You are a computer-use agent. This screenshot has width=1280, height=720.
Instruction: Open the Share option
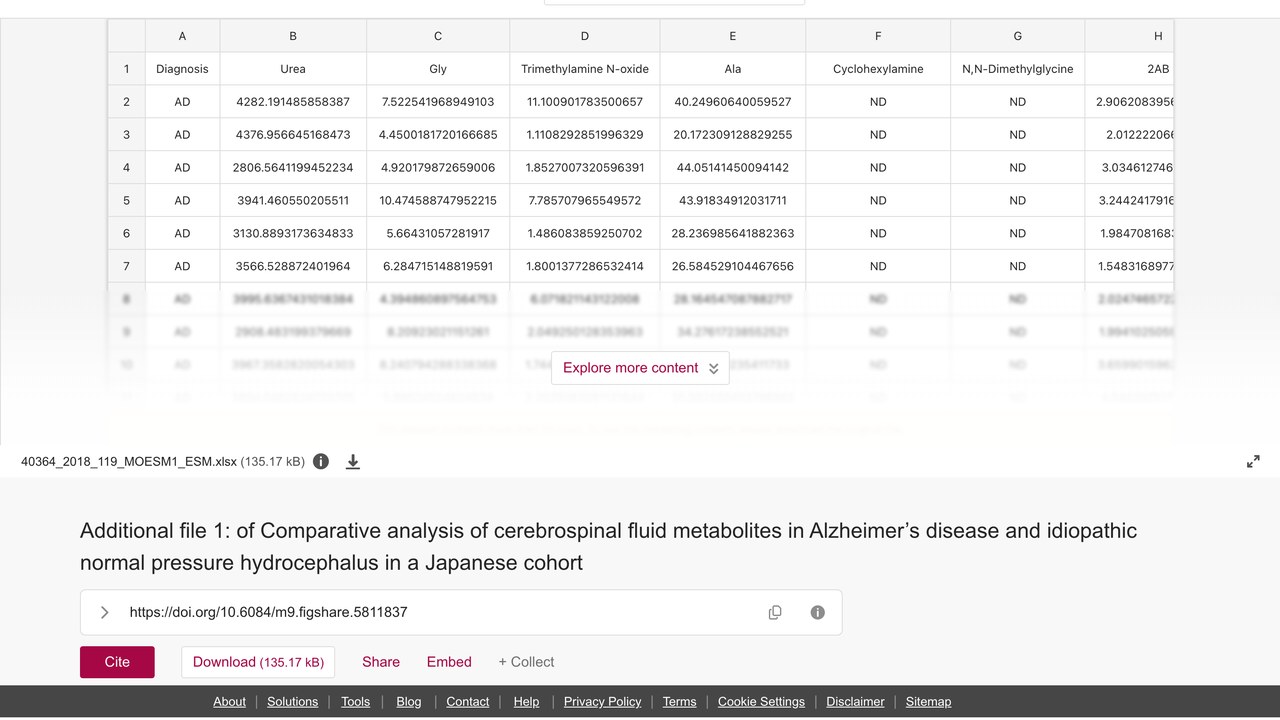pyautogui.click(x=381, y=662)
